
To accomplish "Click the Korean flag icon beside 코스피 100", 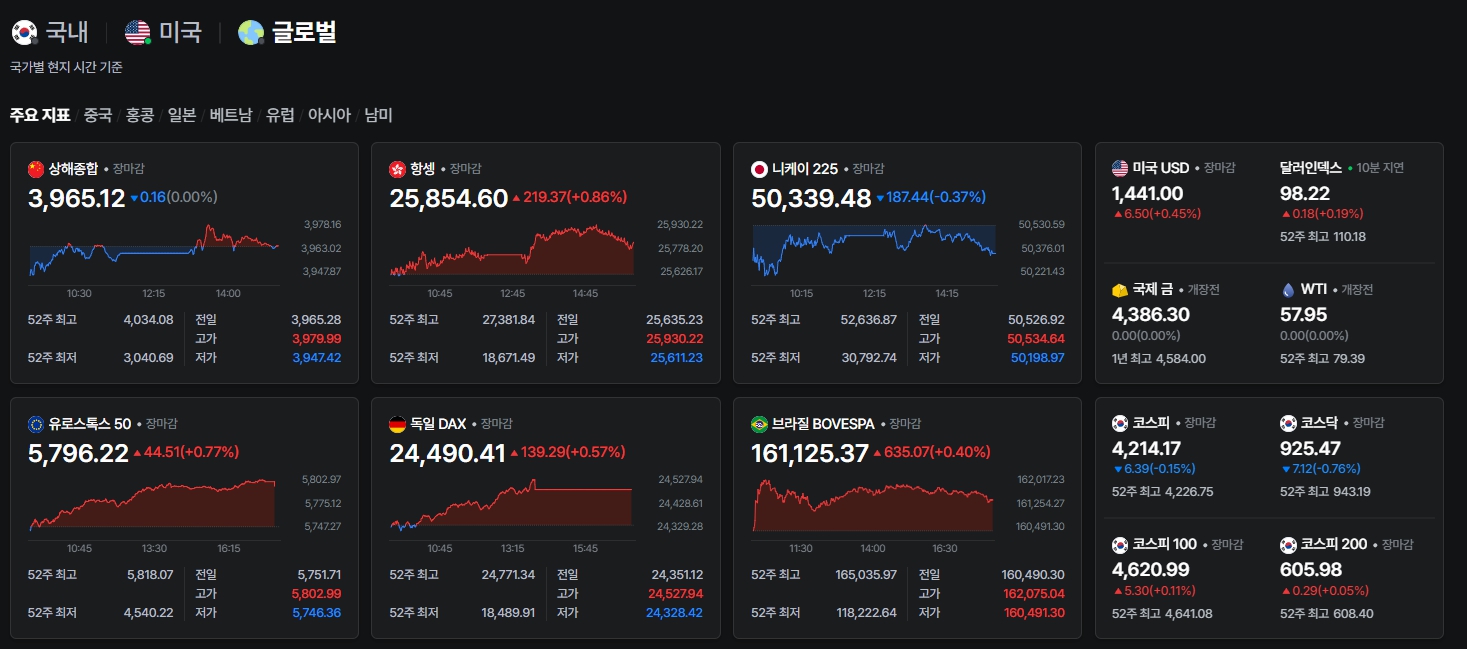I will point(1120,545).
